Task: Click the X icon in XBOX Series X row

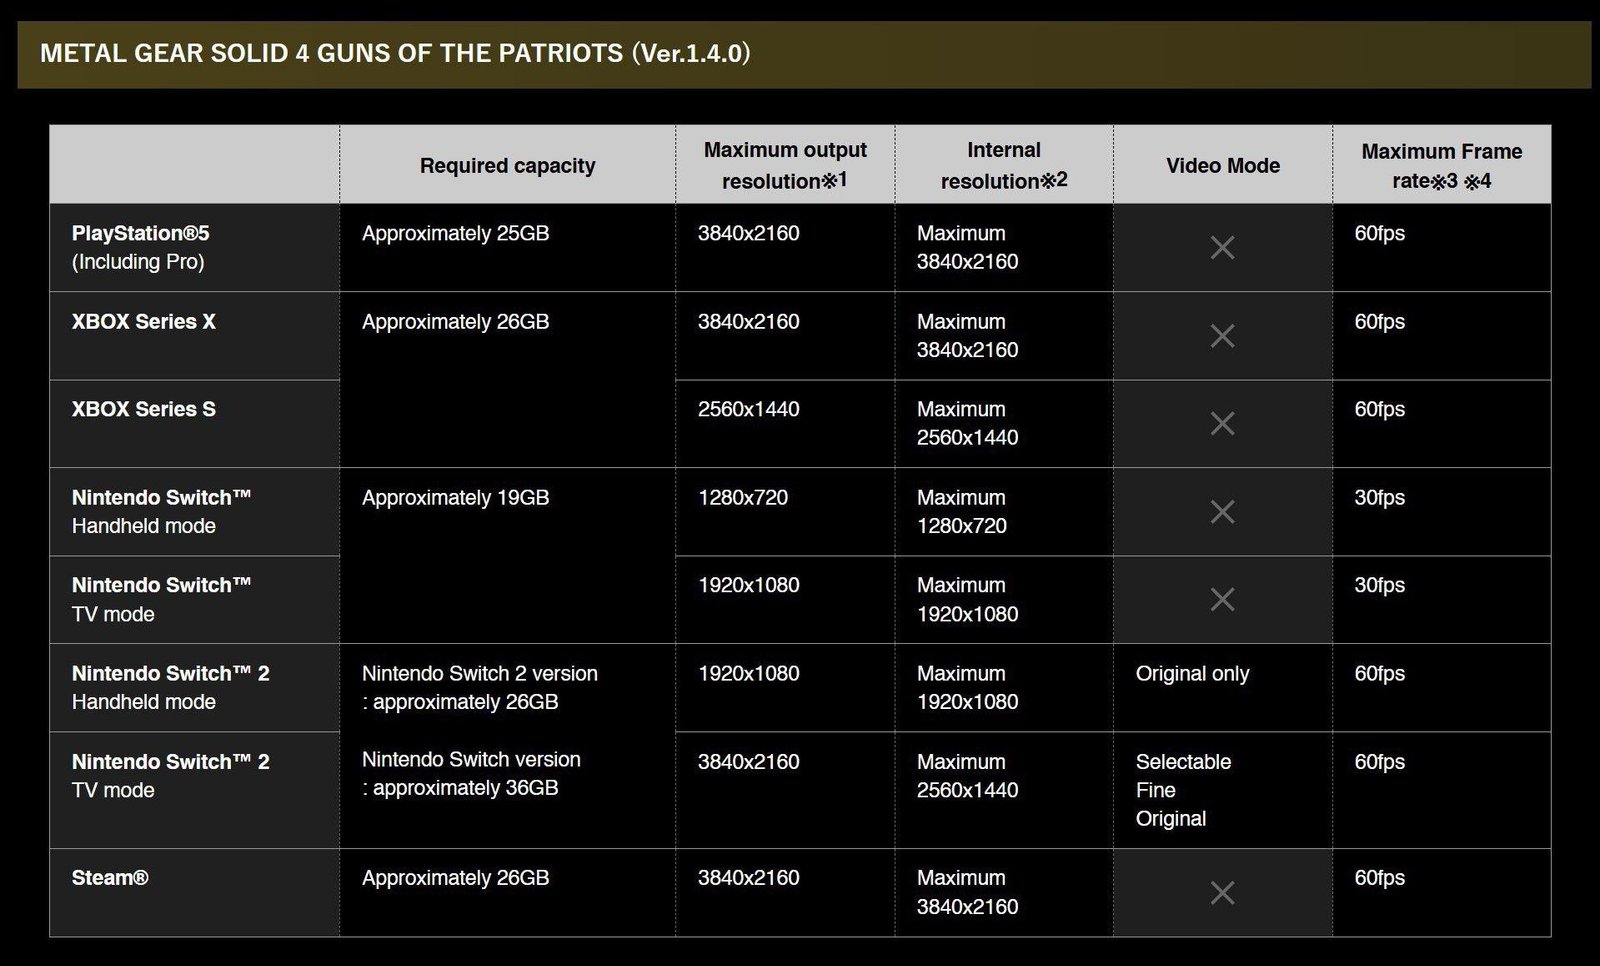Action: pos(1222,336)
